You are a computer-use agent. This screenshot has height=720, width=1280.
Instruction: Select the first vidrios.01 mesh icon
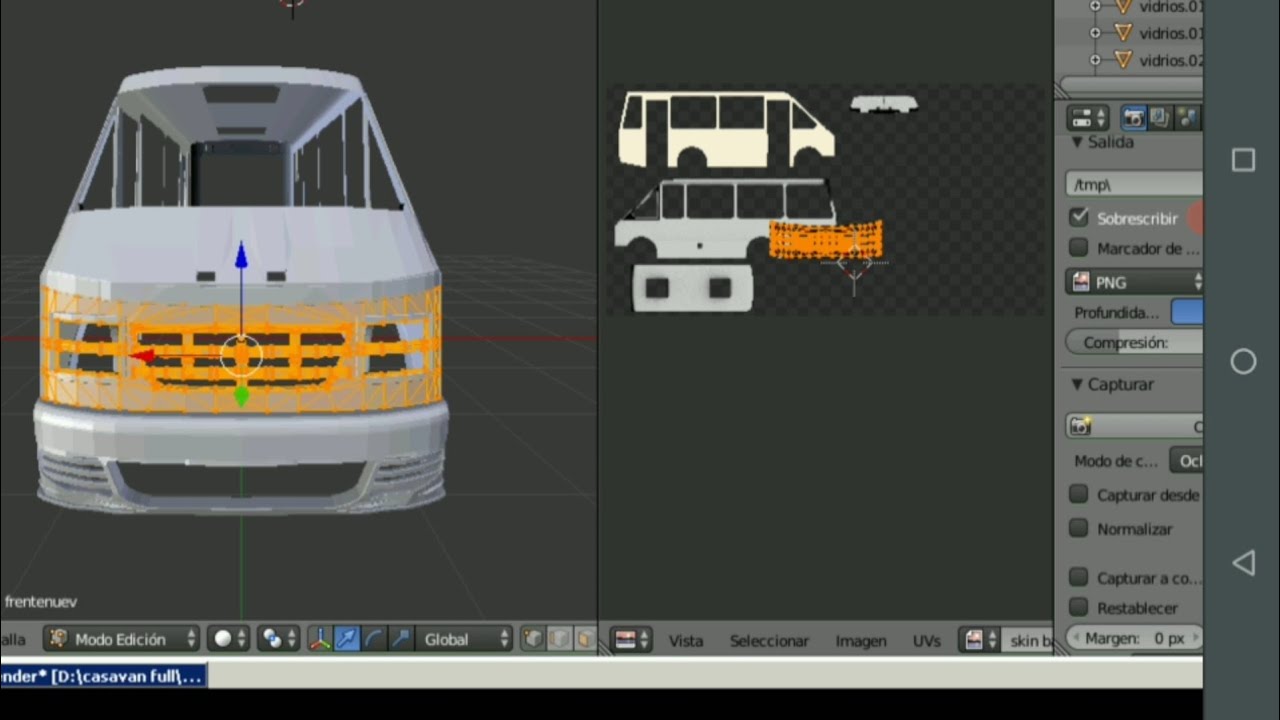click(1123, 6)
